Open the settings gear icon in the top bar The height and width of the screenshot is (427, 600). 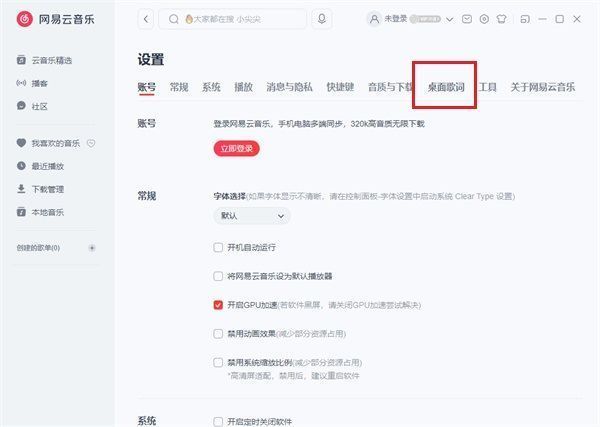point(485,19)
